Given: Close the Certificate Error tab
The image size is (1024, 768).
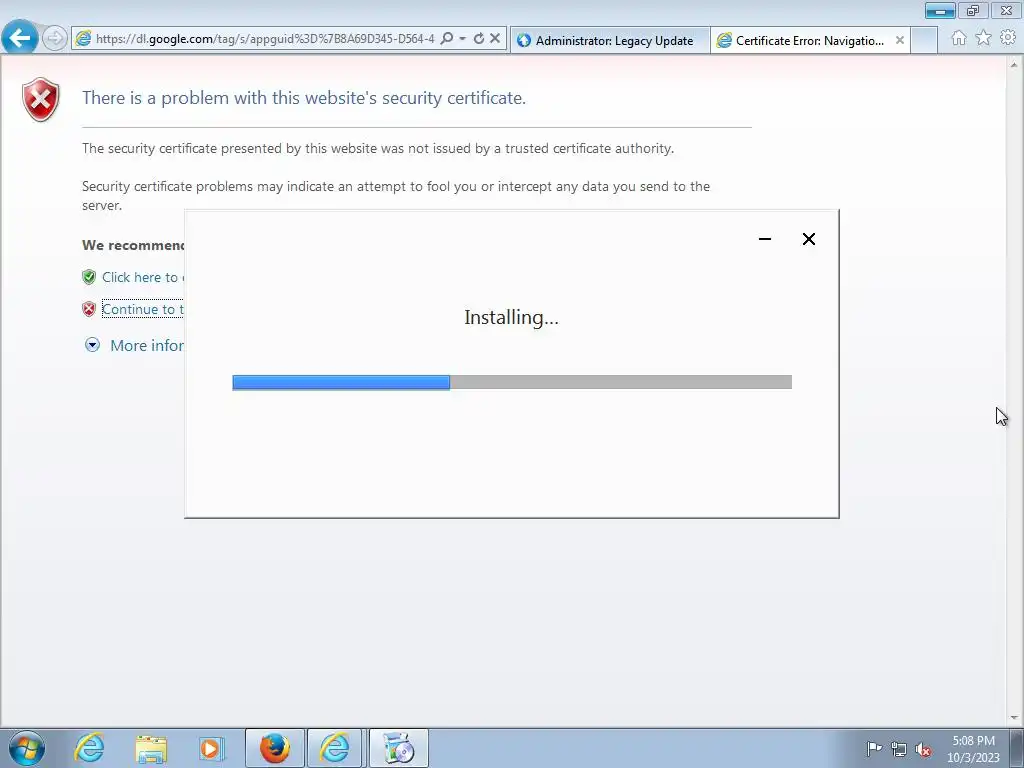Looking at the screenshot, I should click(x=900, y=40).
